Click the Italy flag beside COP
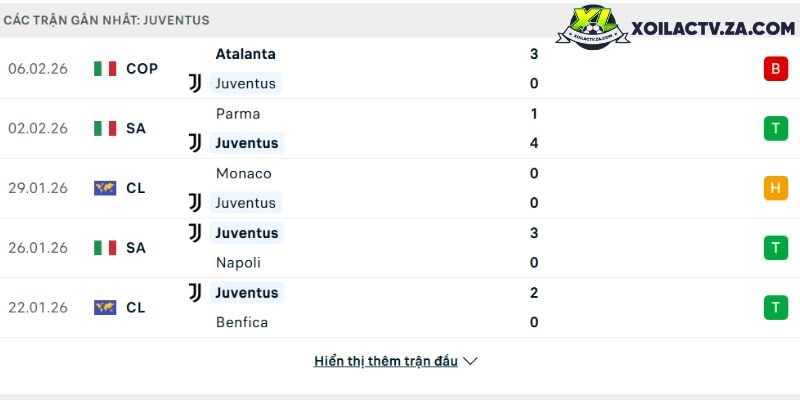 105,68
